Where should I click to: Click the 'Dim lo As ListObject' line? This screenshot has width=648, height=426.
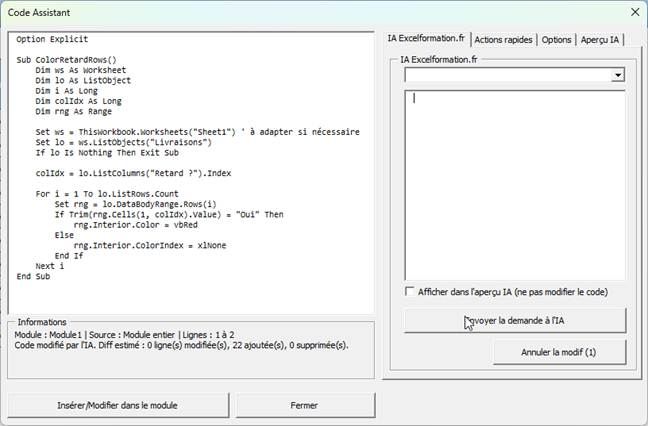coord(83,81)
